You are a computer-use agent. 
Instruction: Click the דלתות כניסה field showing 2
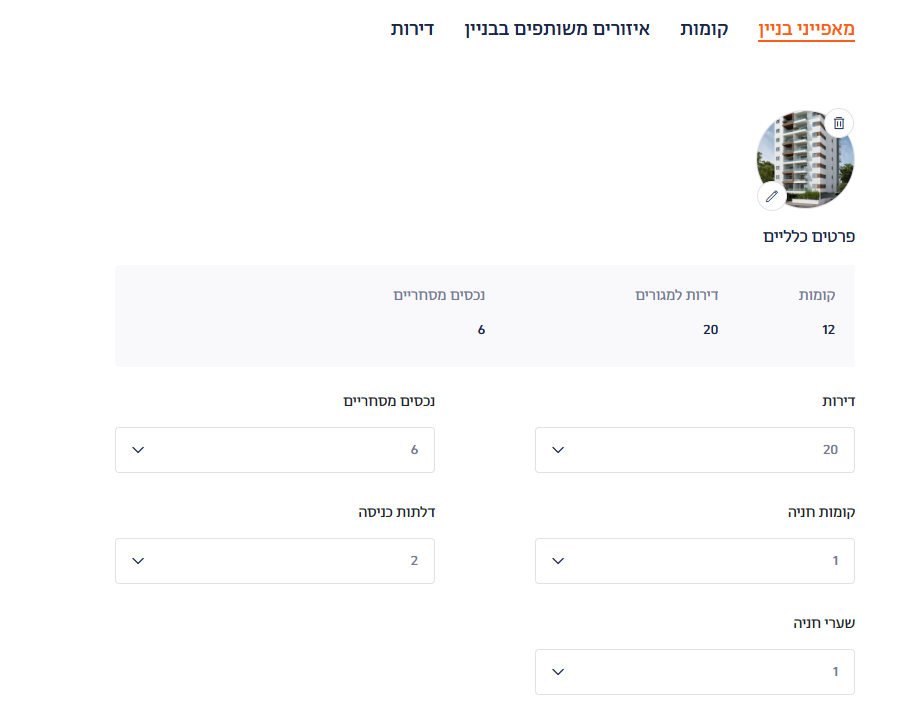point(275,561)
